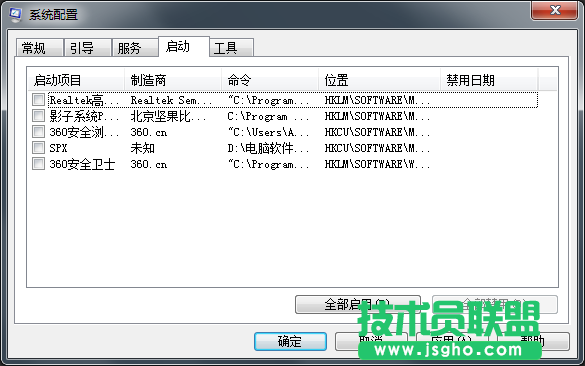The image size is (585, 366).
Task: Open the 引导 tab
Action: pyautogui.click(x=87, y=48)
